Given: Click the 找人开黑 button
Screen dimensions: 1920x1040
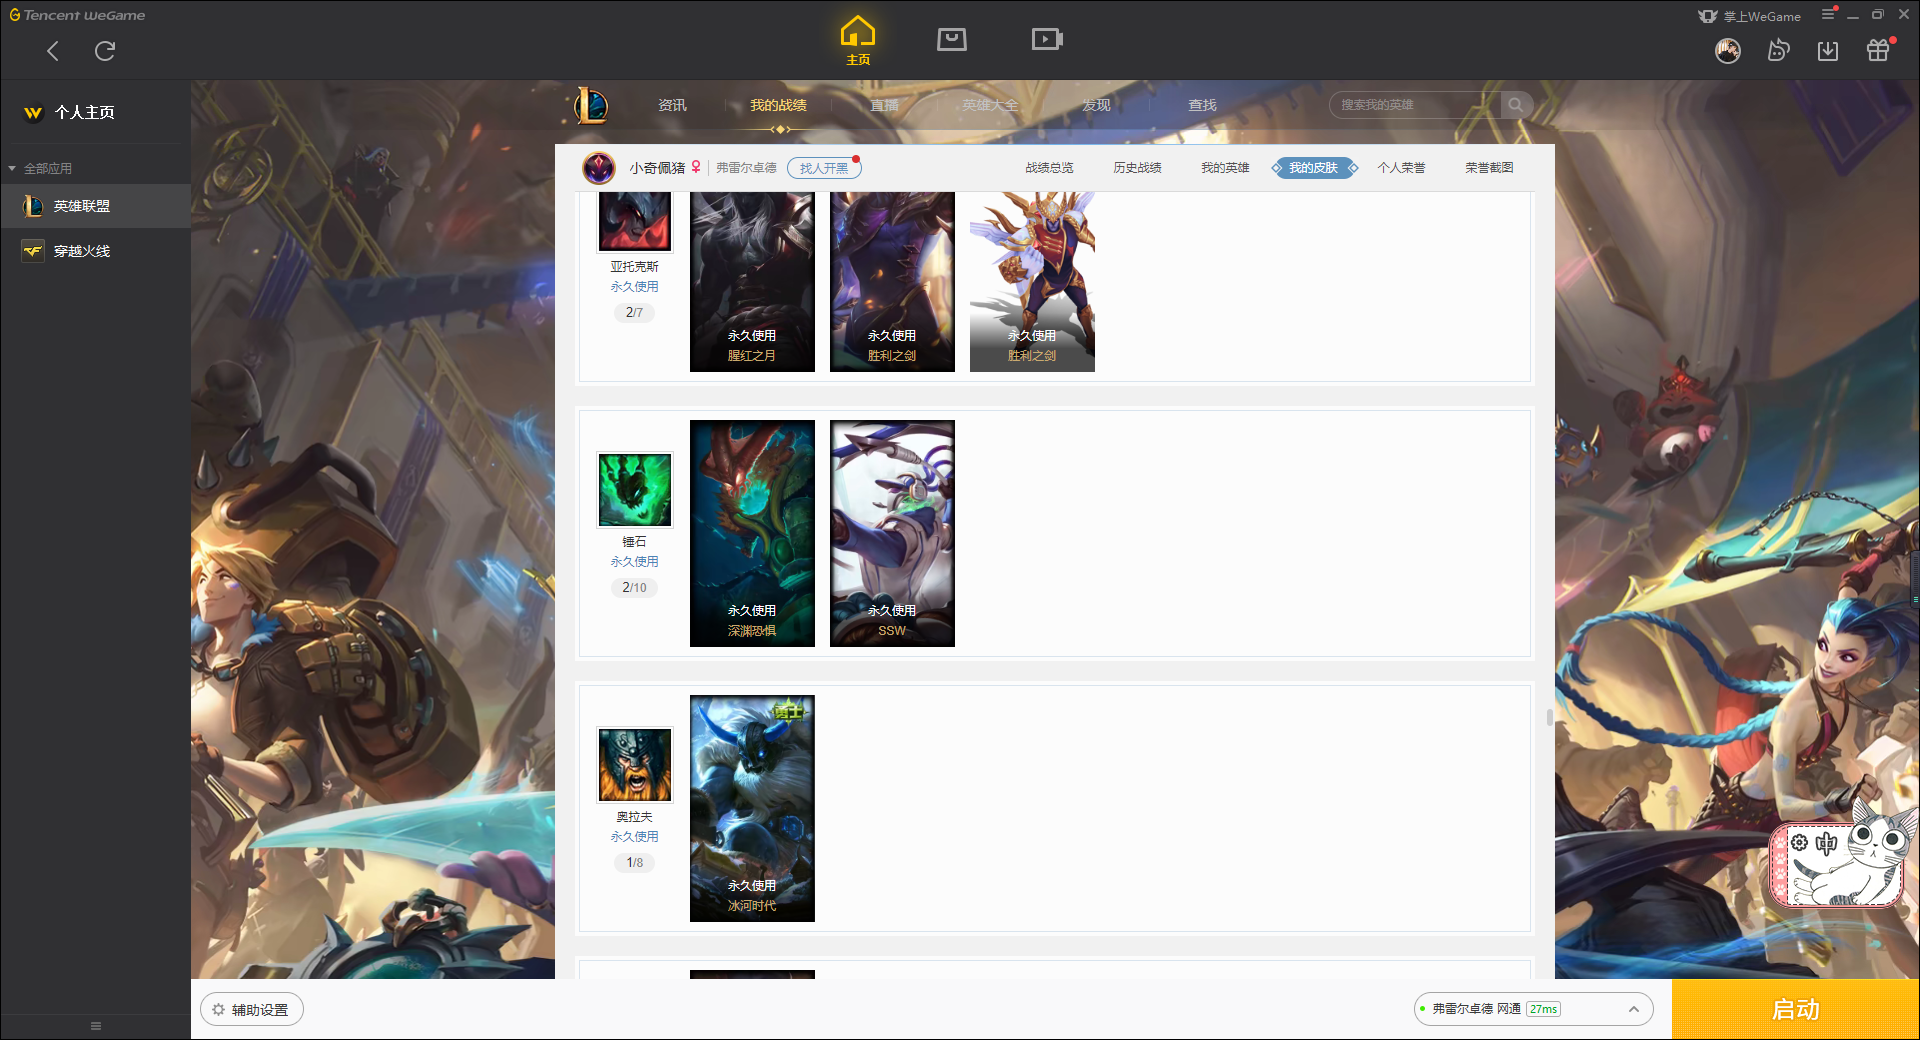Looking at the screenshot, I should 824,168.
